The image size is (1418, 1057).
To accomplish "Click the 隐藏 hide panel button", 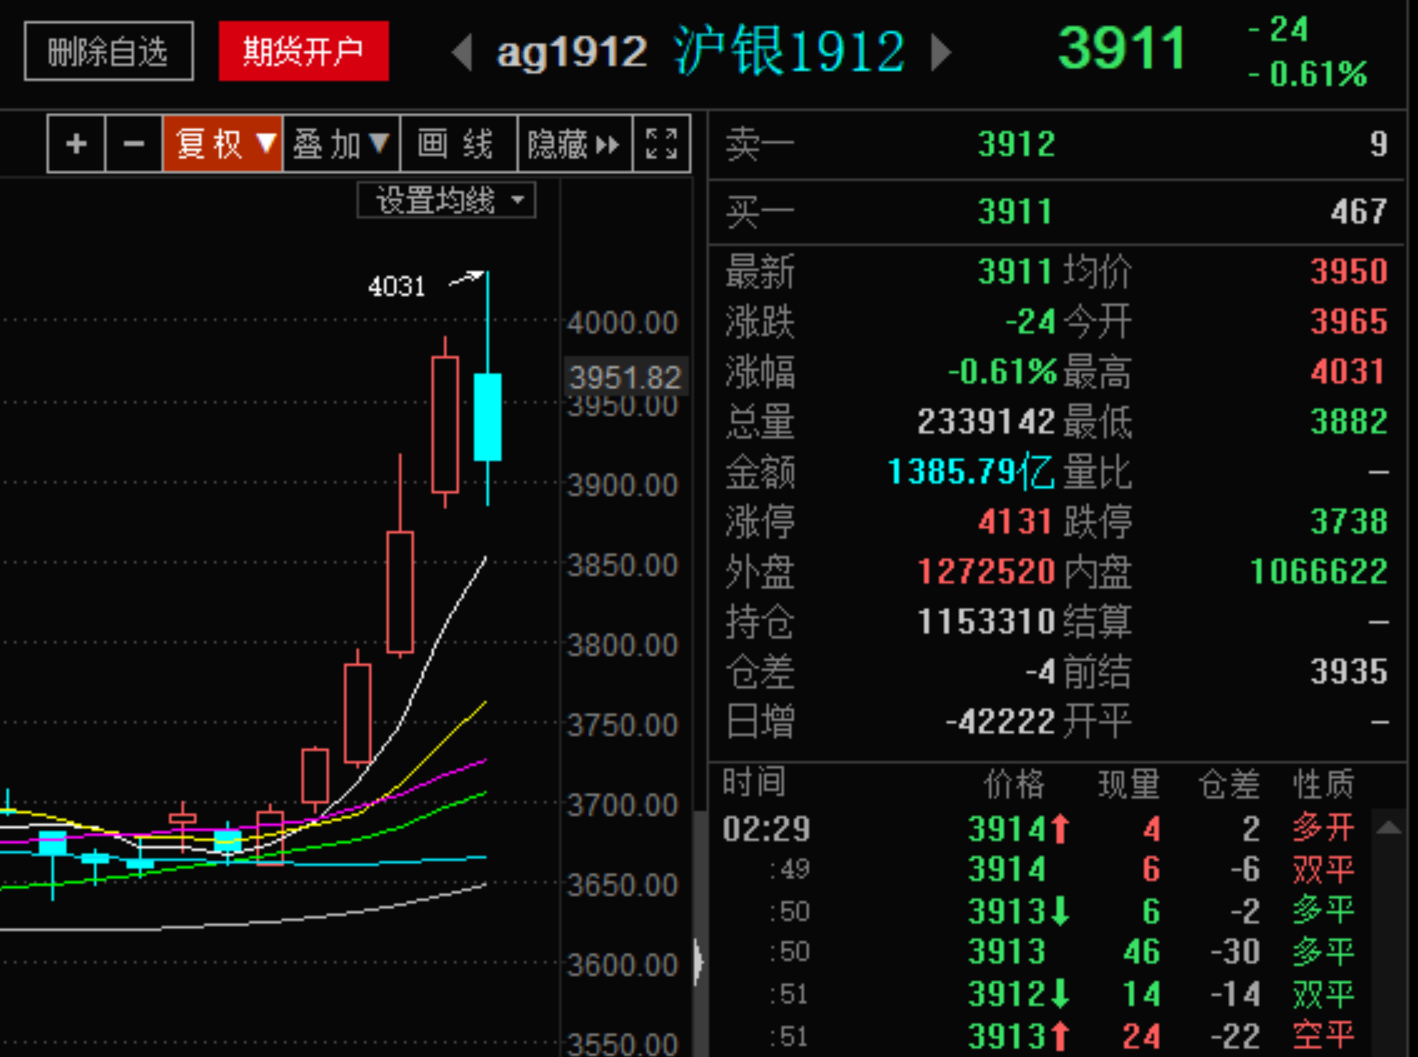I will (x=575, y=144).
